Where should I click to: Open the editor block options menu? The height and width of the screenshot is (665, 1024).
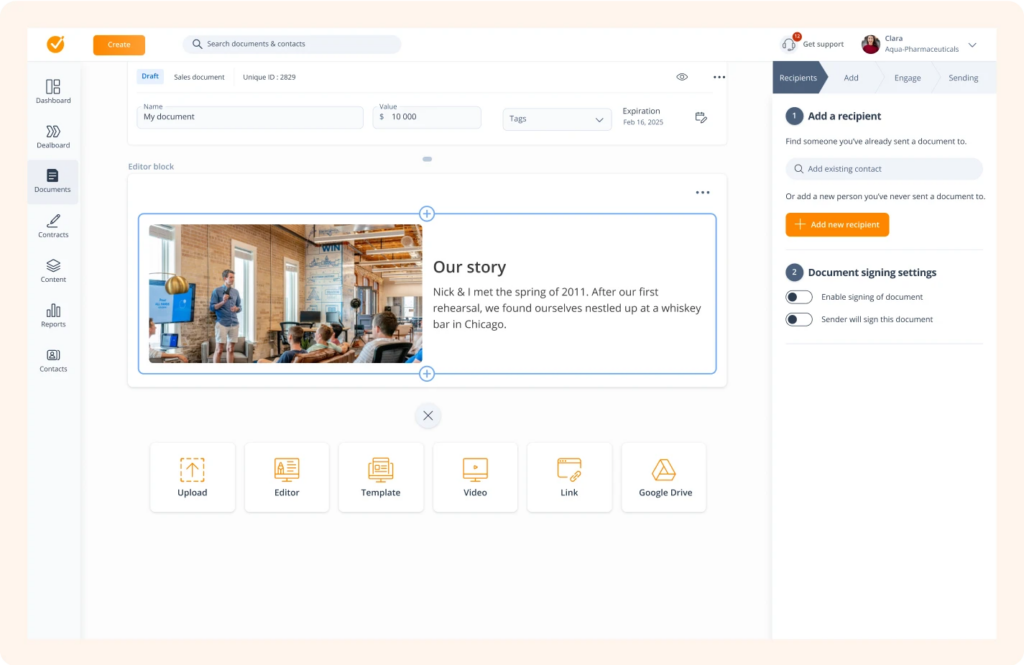tap(703, 191)
